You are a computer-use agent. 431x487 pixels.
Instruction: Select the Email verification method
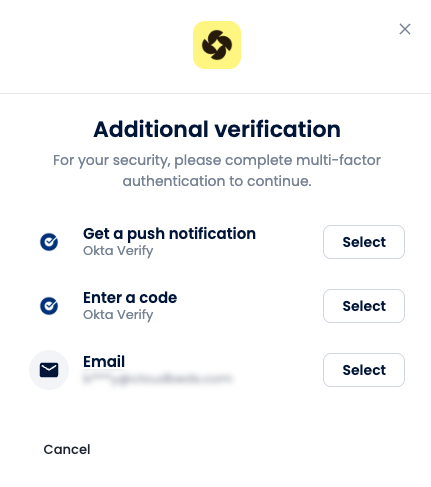364,370
